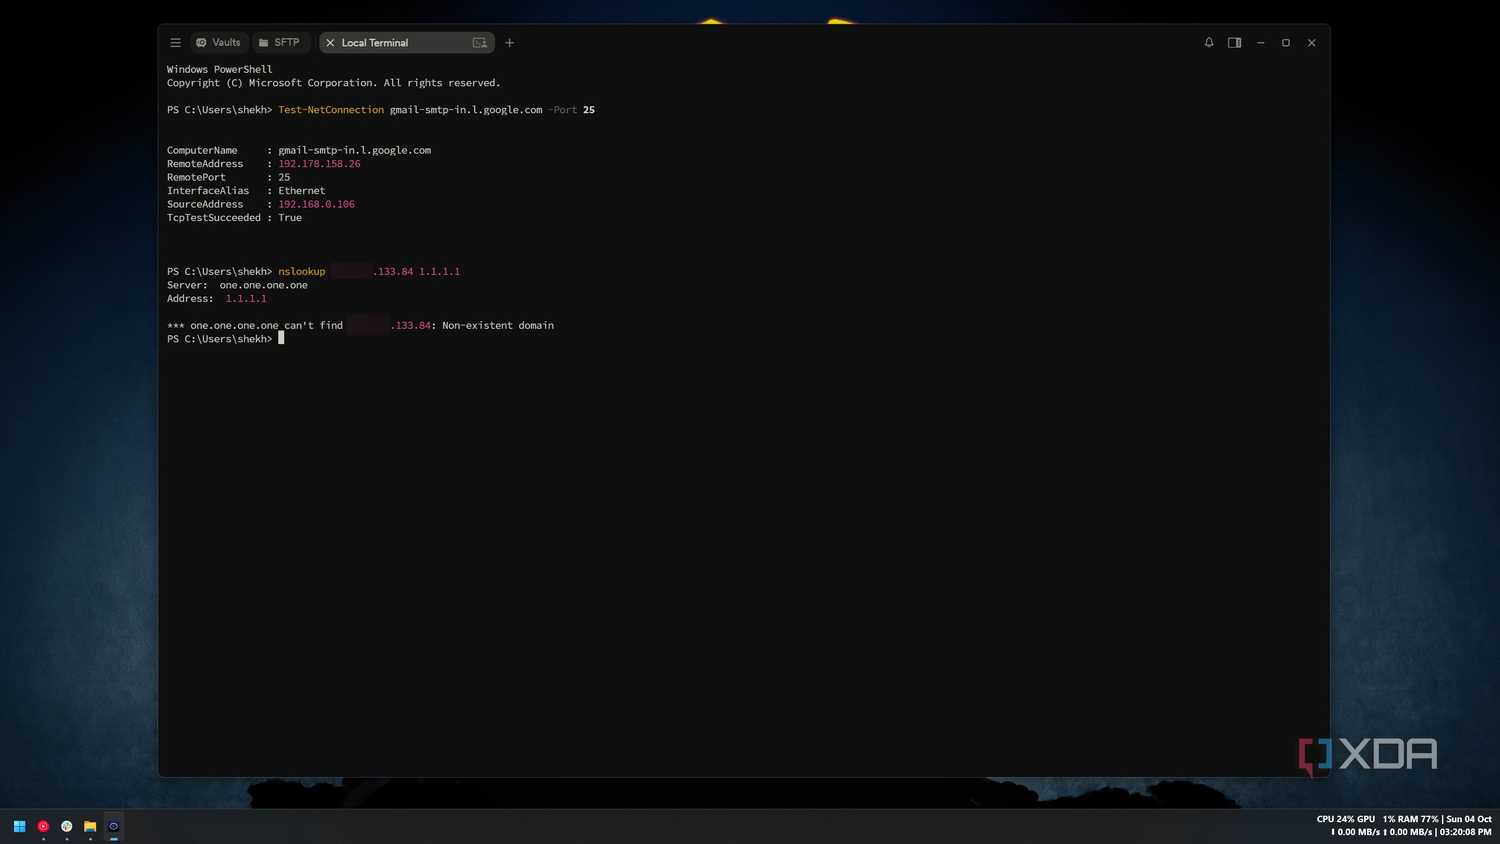Open YouTube Music from the taskbar
Viewport: 1500px width, 844px height.
coord(43,826)
